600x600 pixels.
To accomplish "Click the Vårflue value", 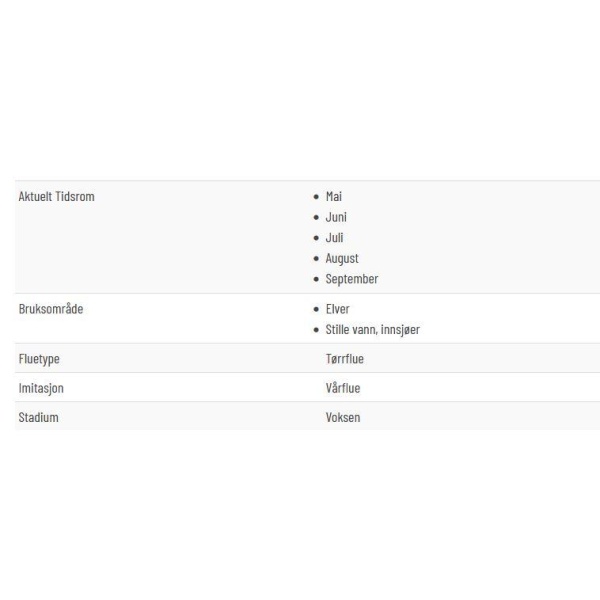I will [343, 388].
